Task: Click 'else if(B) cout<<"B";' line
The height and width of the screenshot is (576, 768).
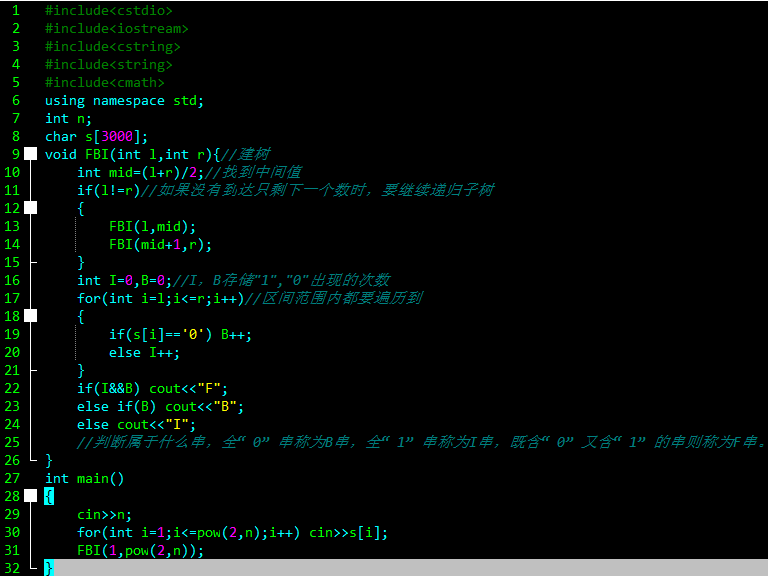Action: pos(160,407)
